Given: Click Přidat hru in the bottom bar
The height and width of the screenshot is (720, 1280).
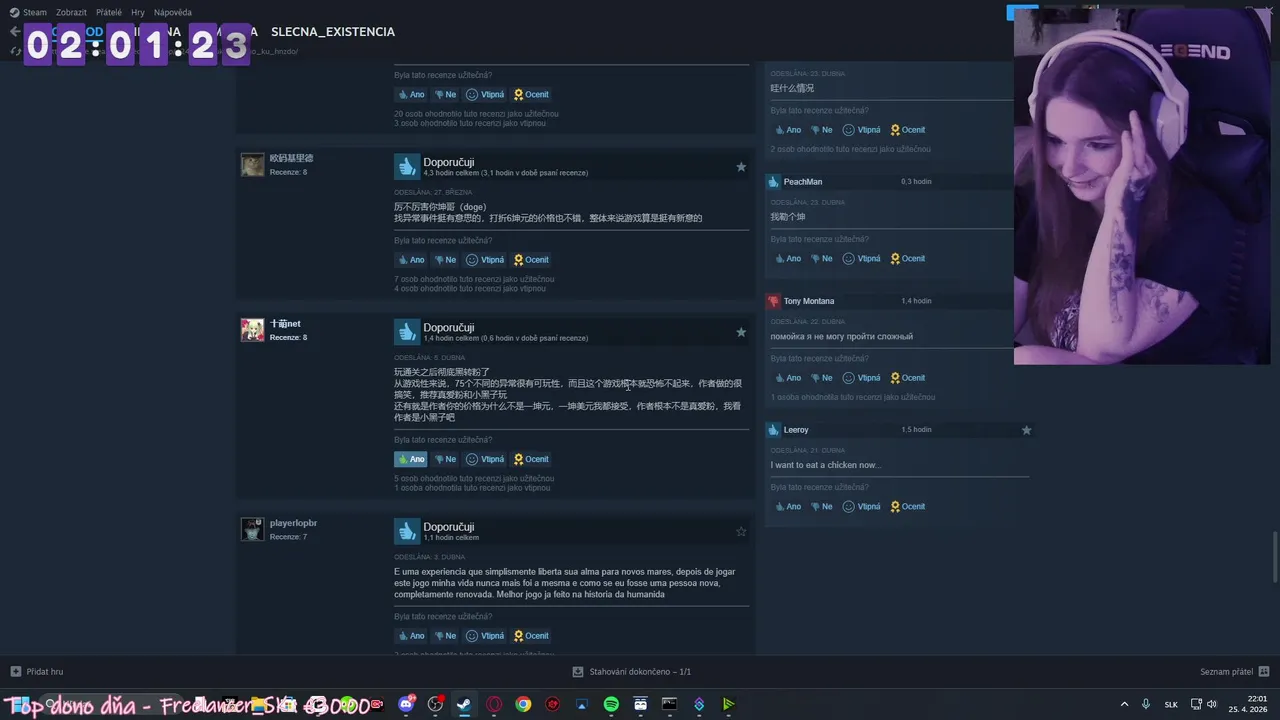Looking at the screenshot, I should click(37, 672).
